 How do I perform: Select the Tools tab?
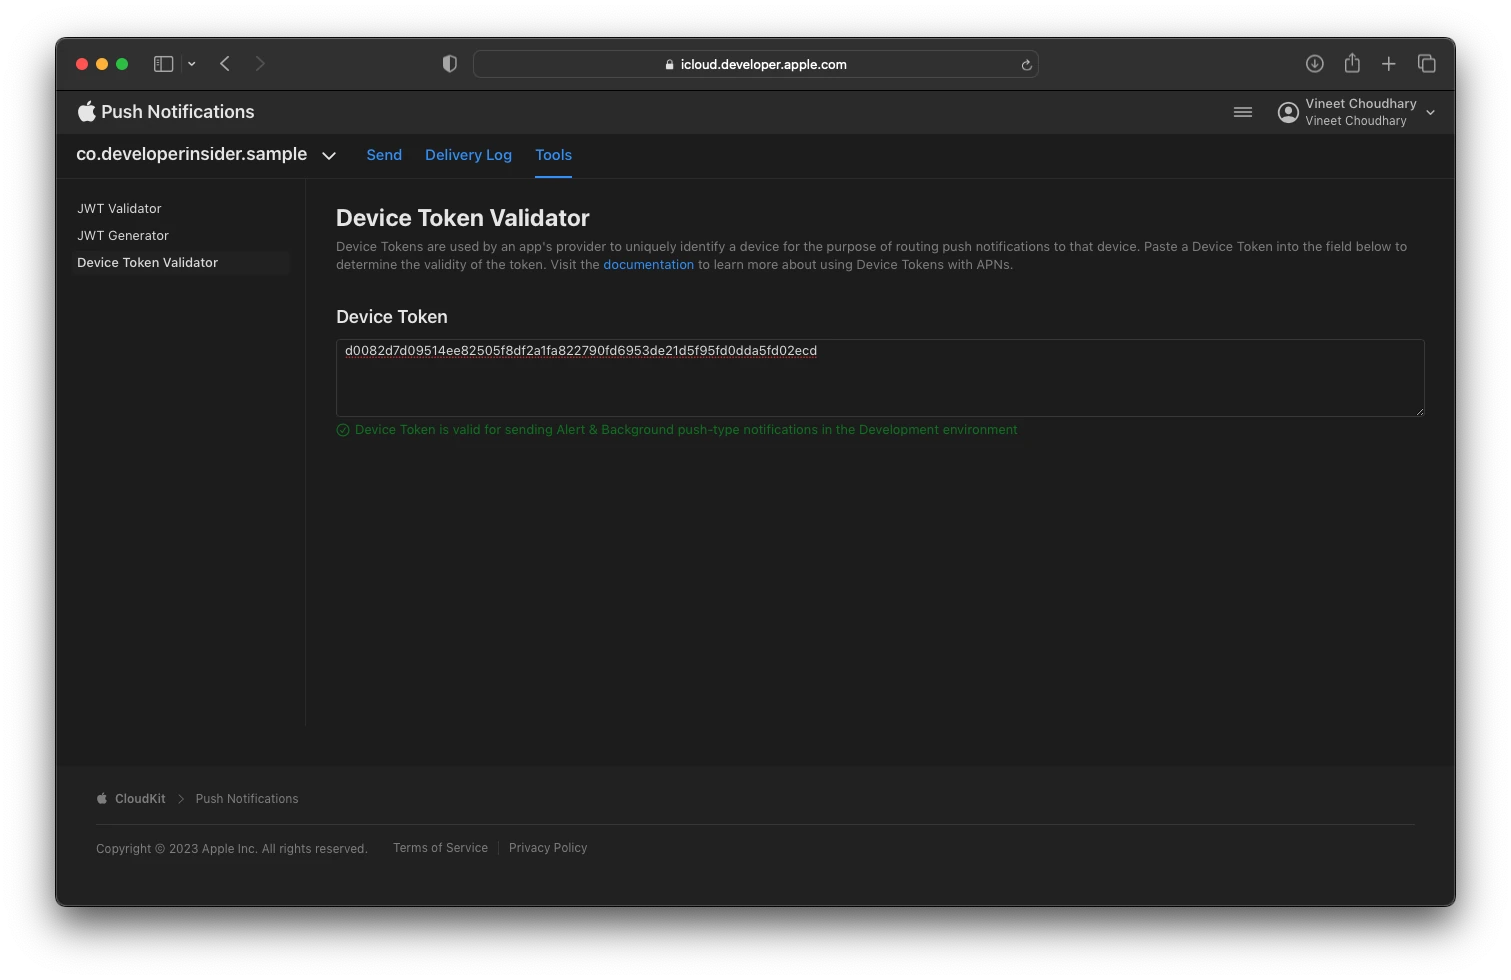pyautogui.click(x=553, y=155)
